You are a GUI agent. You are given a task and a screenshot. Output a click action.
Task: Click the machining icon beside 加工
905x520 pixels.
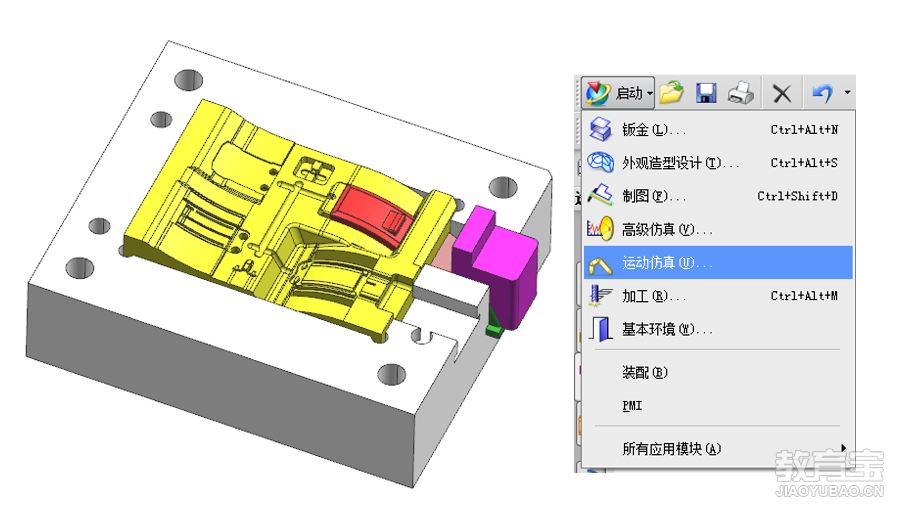(x=600, y=295)
